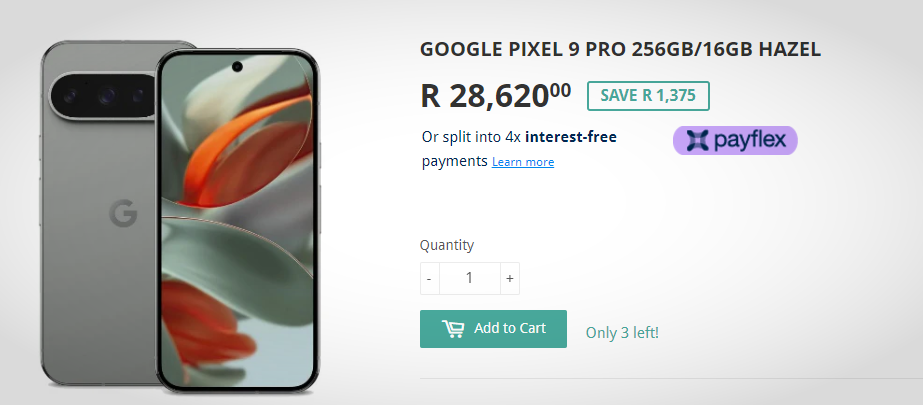Click the Google G logo on phone back
923x405 pixels.
coord(123,213)
